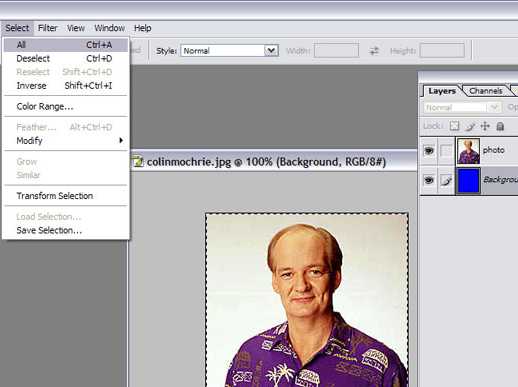The image size is (518, 387).
Task: Click the lock position move icon
Action: (x=485, y=126)
